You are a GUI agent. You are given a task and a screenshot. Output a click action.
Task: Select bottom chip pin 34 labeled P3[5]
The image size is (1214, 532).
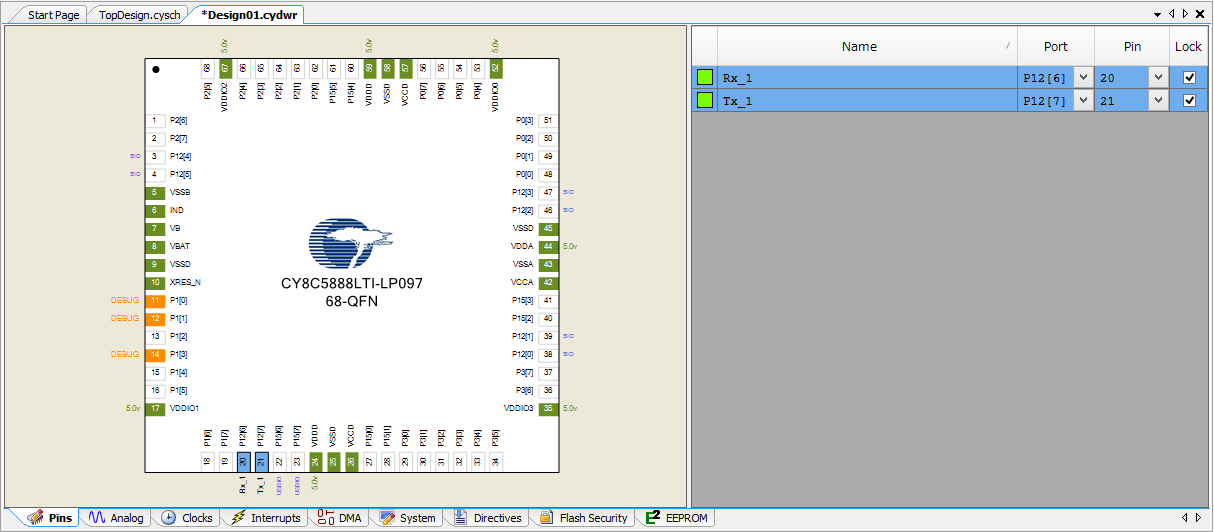click(495, 461)
